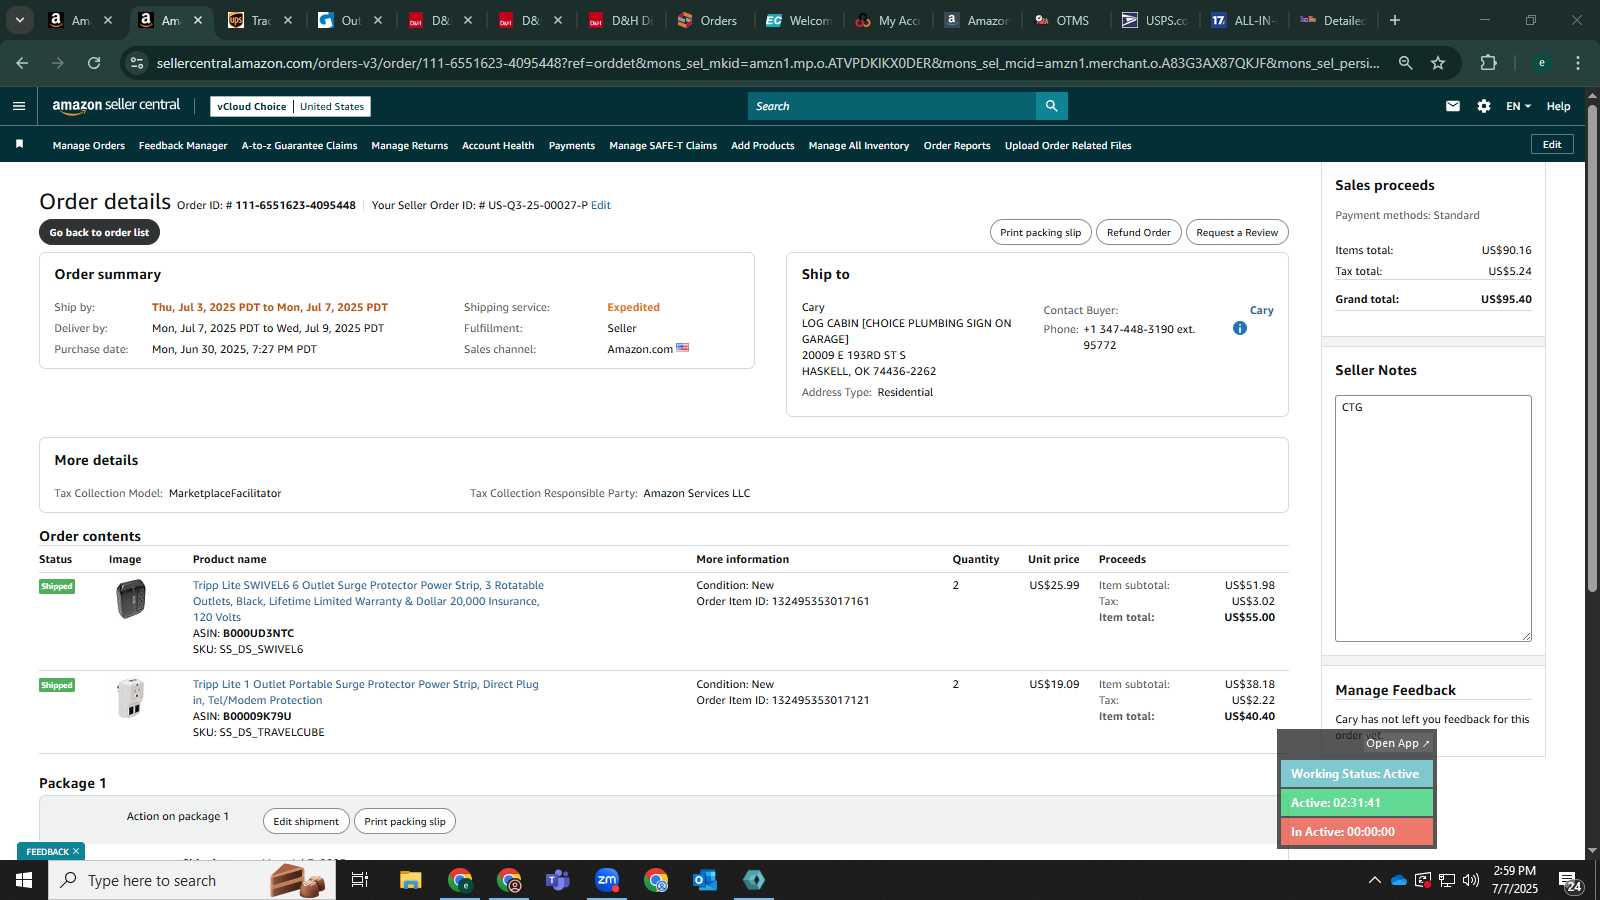Click the bookmark icon in navigation bar
This screenshot has width=1600, height=900.
[x=19, y=145]
